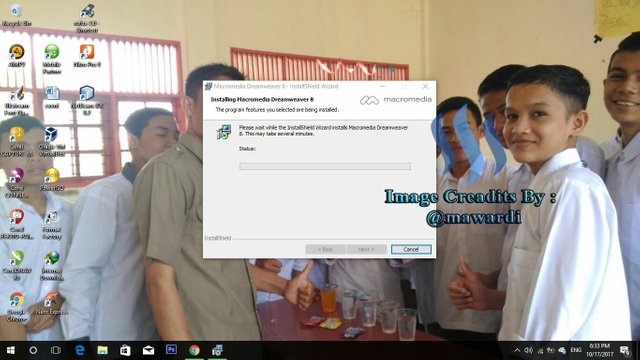Select the Nero Express desktop shortcut
640x360 pixels.
click(x=52, y=304)
